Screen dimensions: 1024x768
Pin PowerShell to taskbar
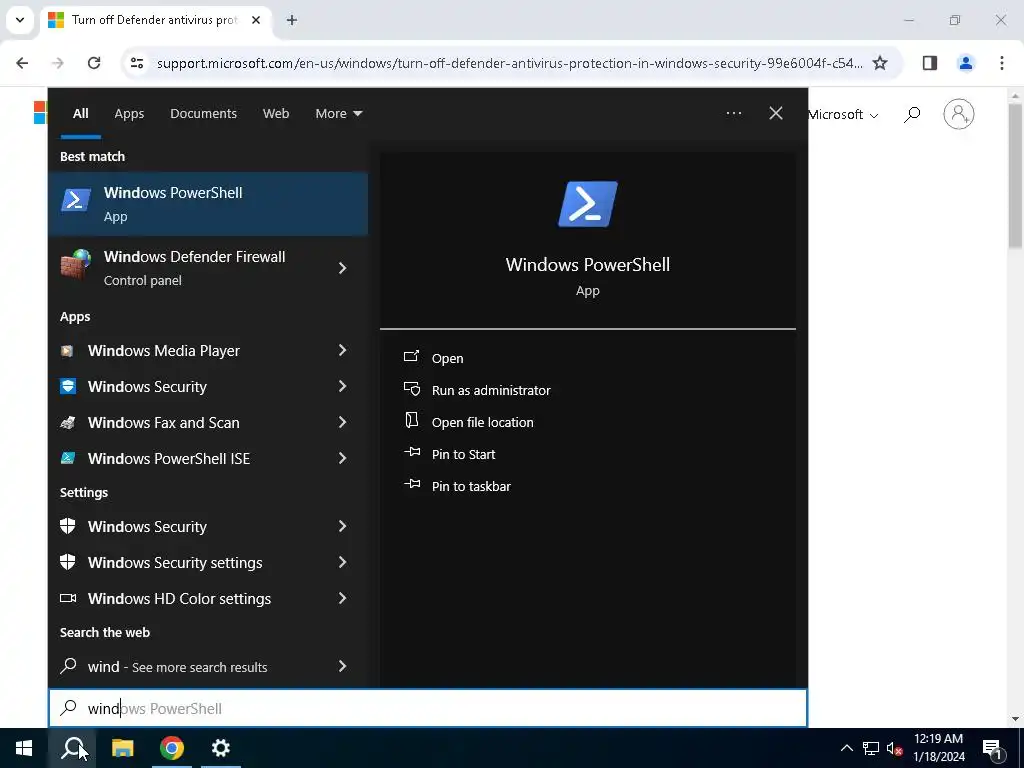click(x=471, y=487)
